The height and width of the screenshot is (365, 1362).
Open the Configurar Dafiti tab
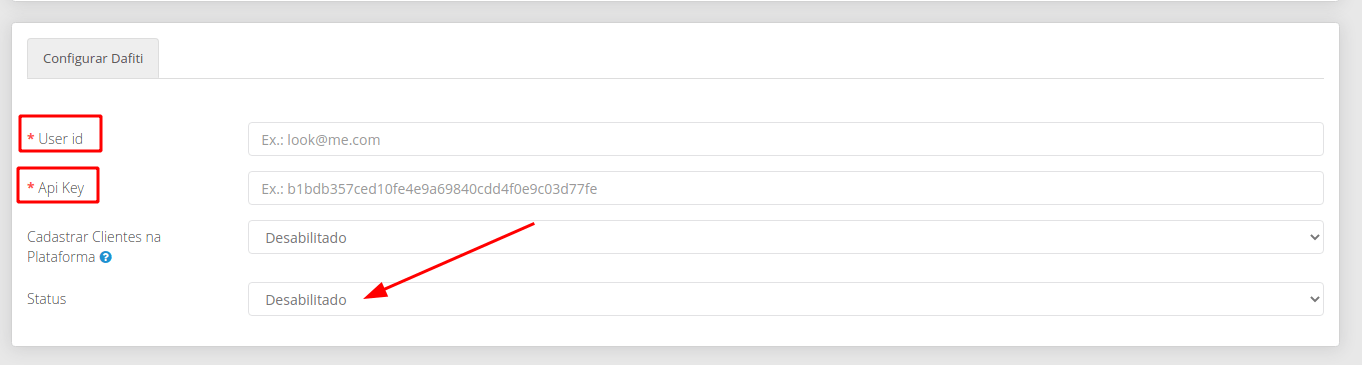point(93,59)
